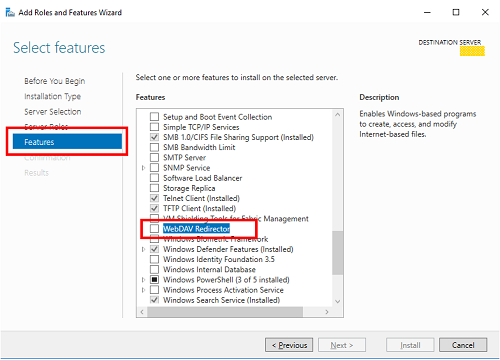
Task: Click the Install button
Action: (x=410, y=345)
